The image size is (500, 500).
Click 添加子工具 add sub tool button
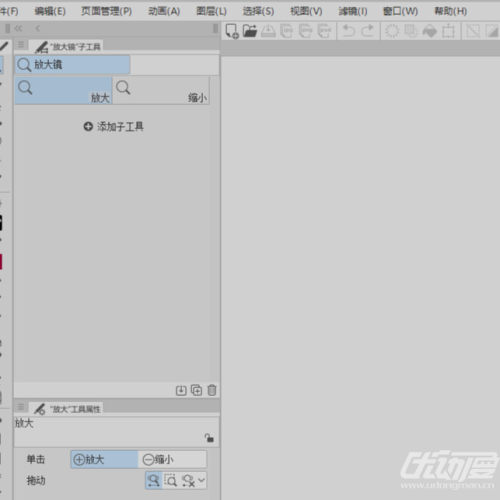(x=113, y=127)
